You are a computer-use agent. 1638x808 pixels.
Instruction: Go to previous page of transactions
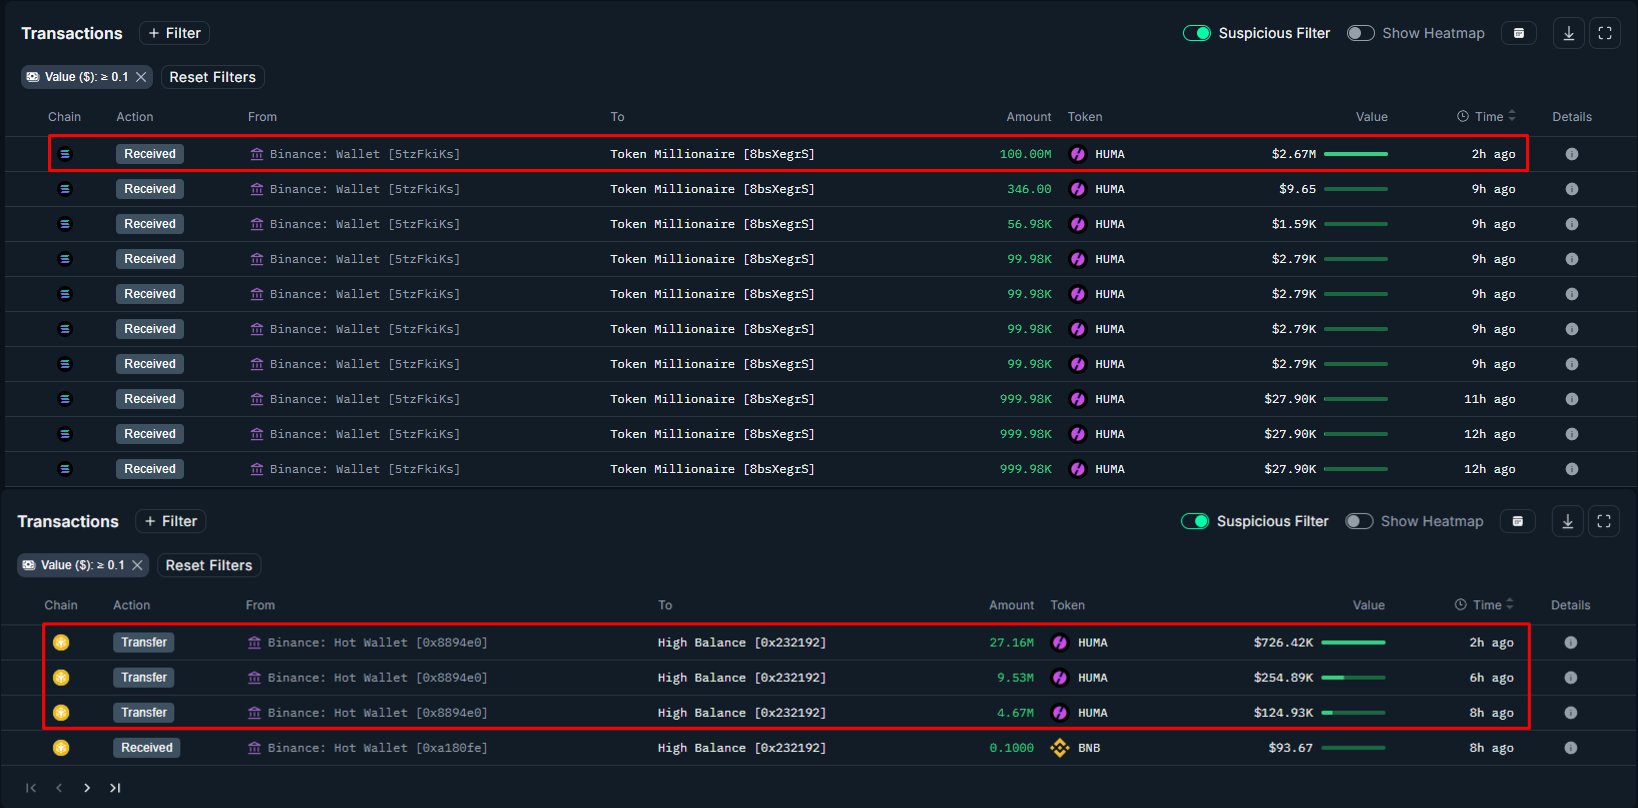click(59, 788)
